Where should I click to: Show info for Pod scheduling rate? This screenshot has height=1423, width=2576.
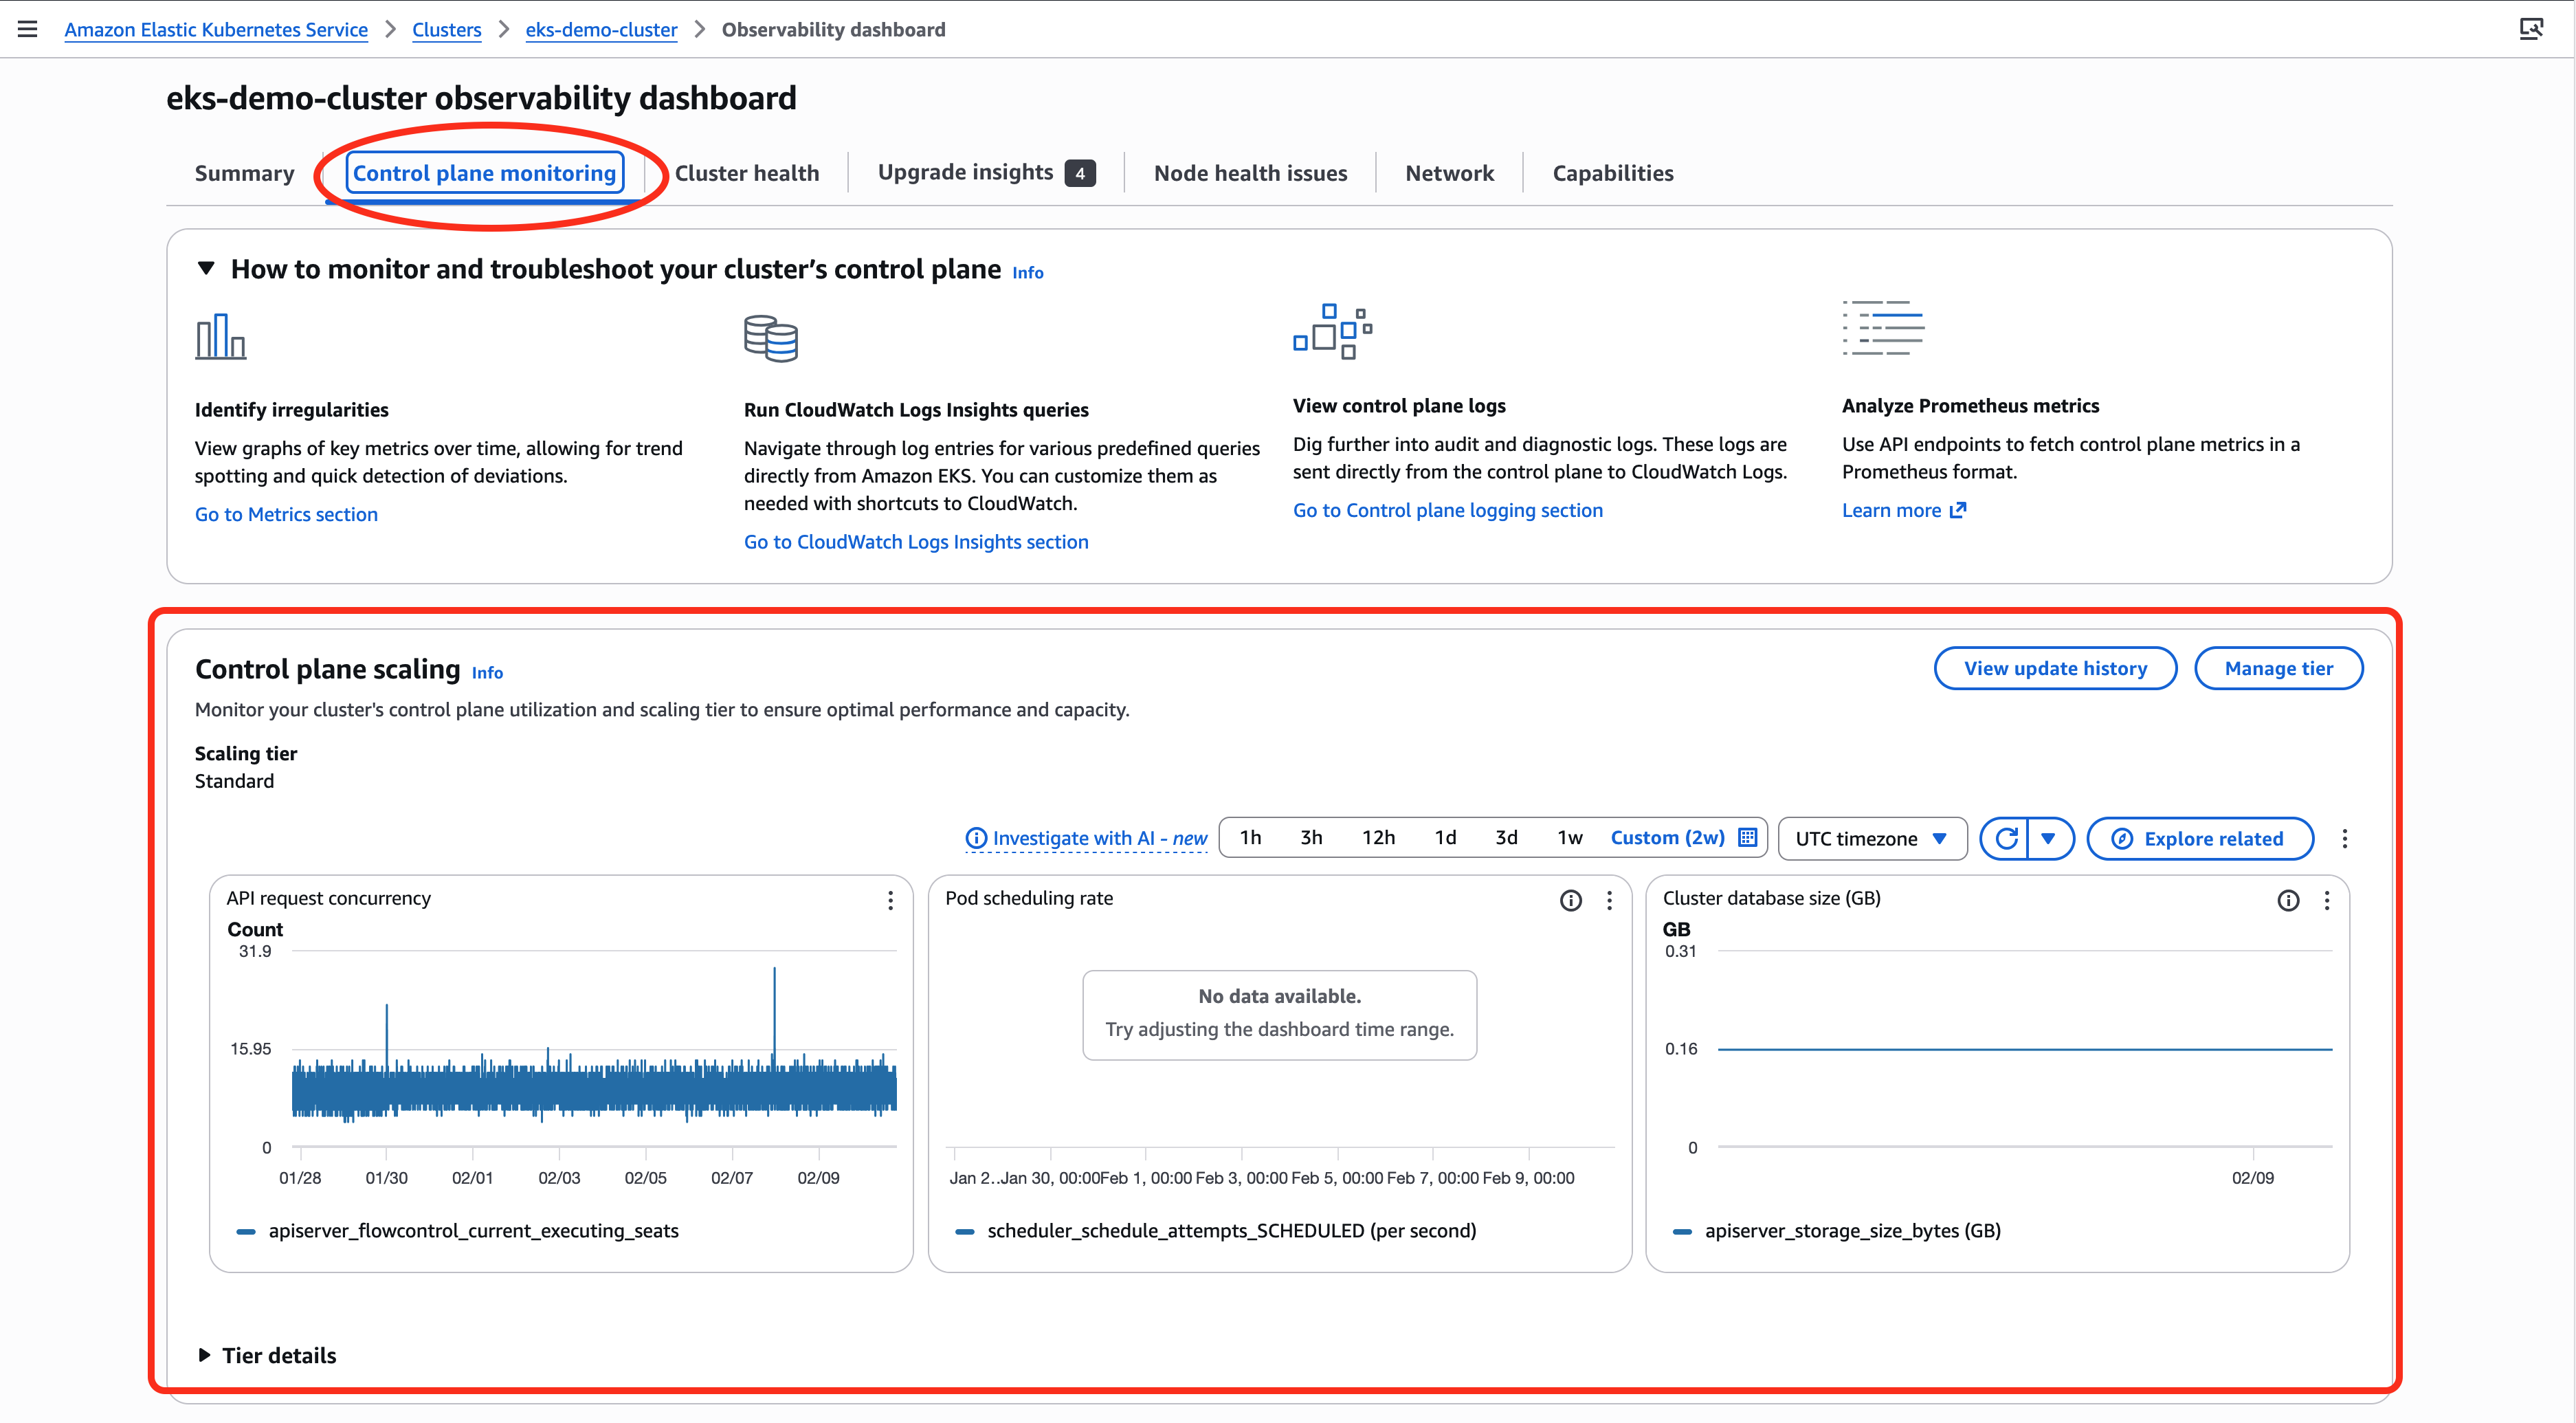click(x=1570, y=900)
